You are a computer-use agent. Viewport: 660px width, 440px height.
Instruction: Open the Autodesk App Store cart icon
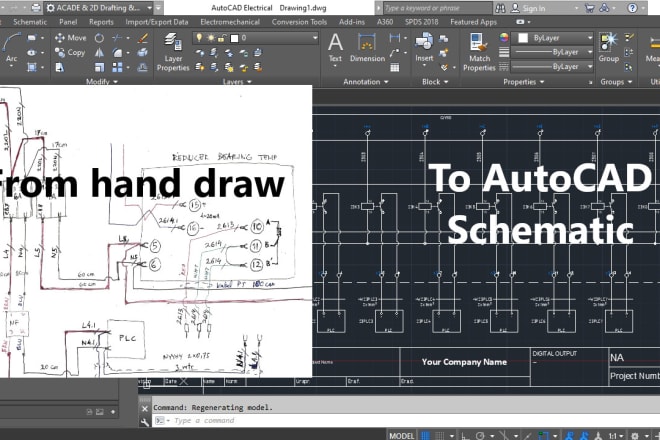[589, 8]
